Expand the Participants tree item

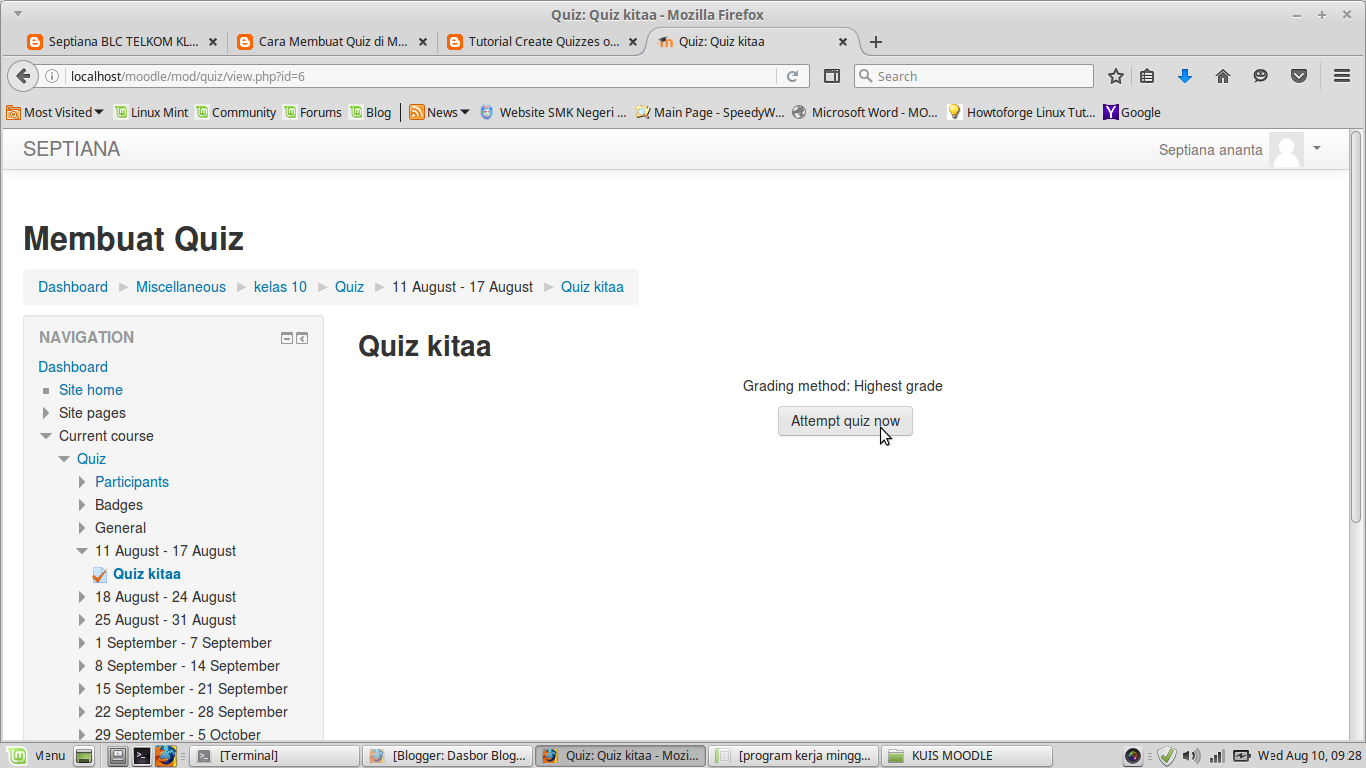[82, 482]
